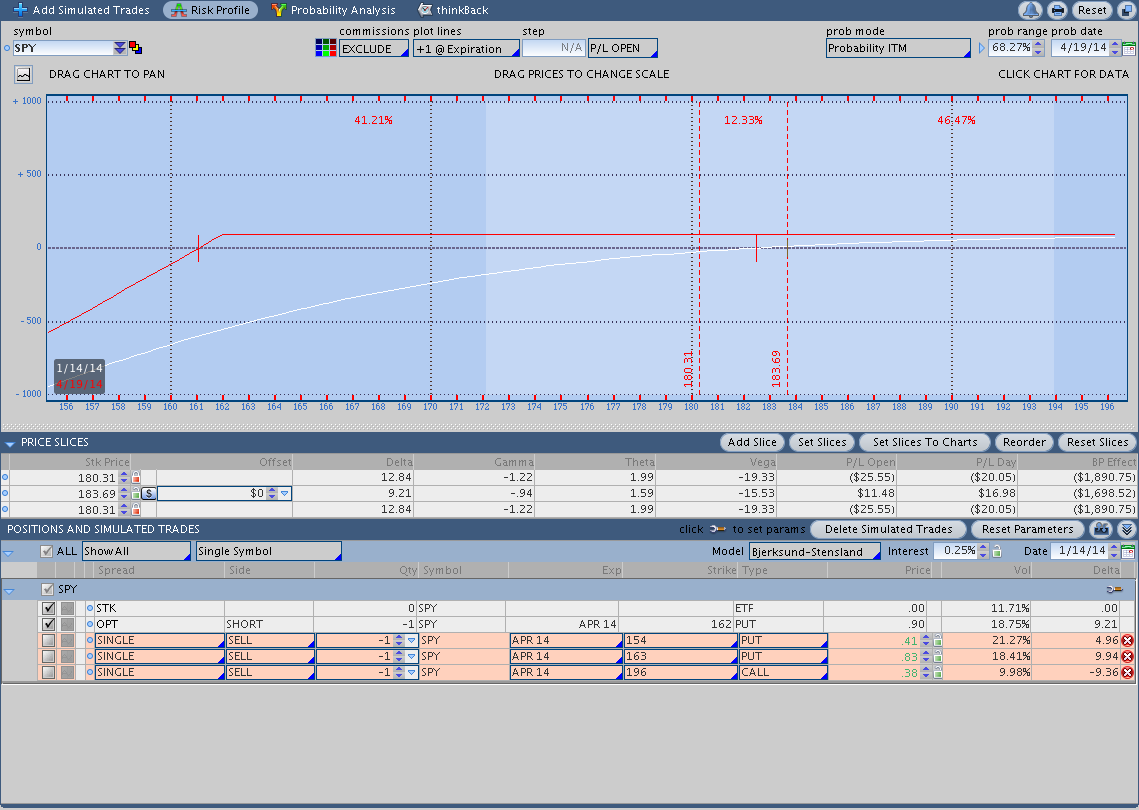Delete the 163 PUT simulated trade

point(1127,656)
